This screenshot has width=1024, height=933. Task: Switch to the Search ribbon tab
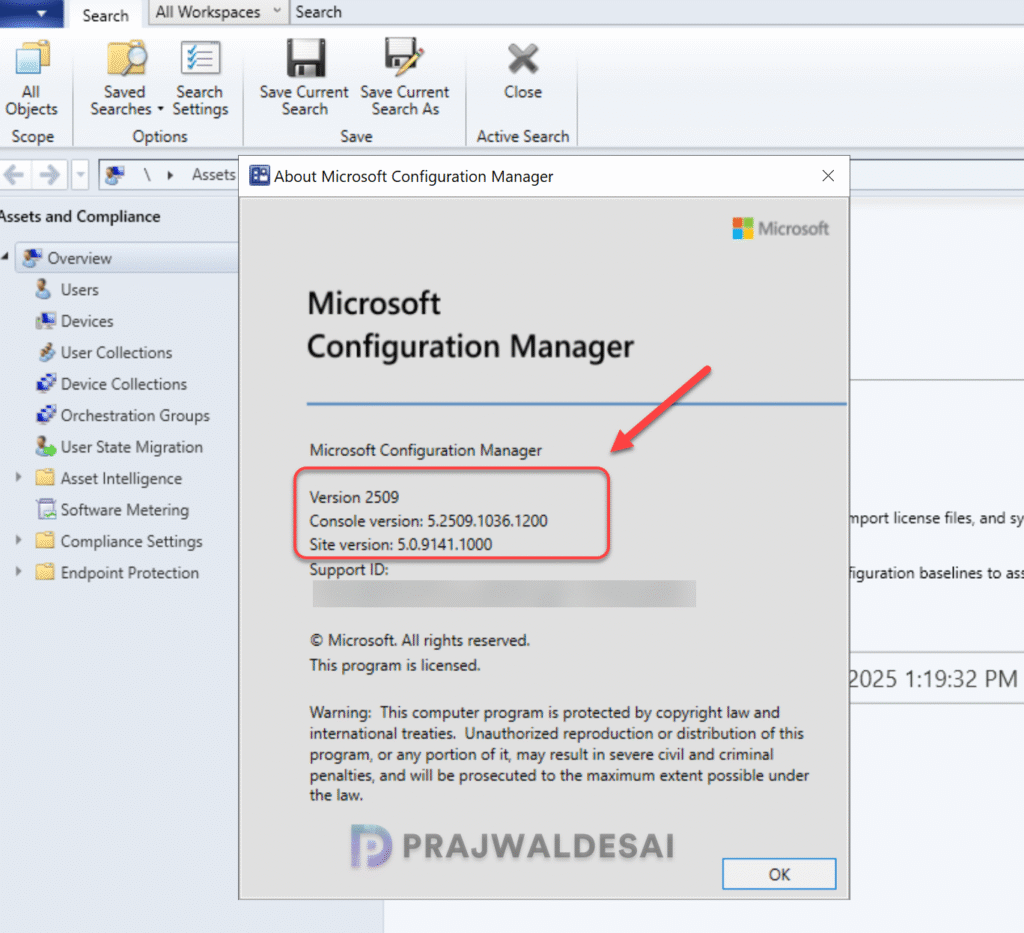point(105,15)
